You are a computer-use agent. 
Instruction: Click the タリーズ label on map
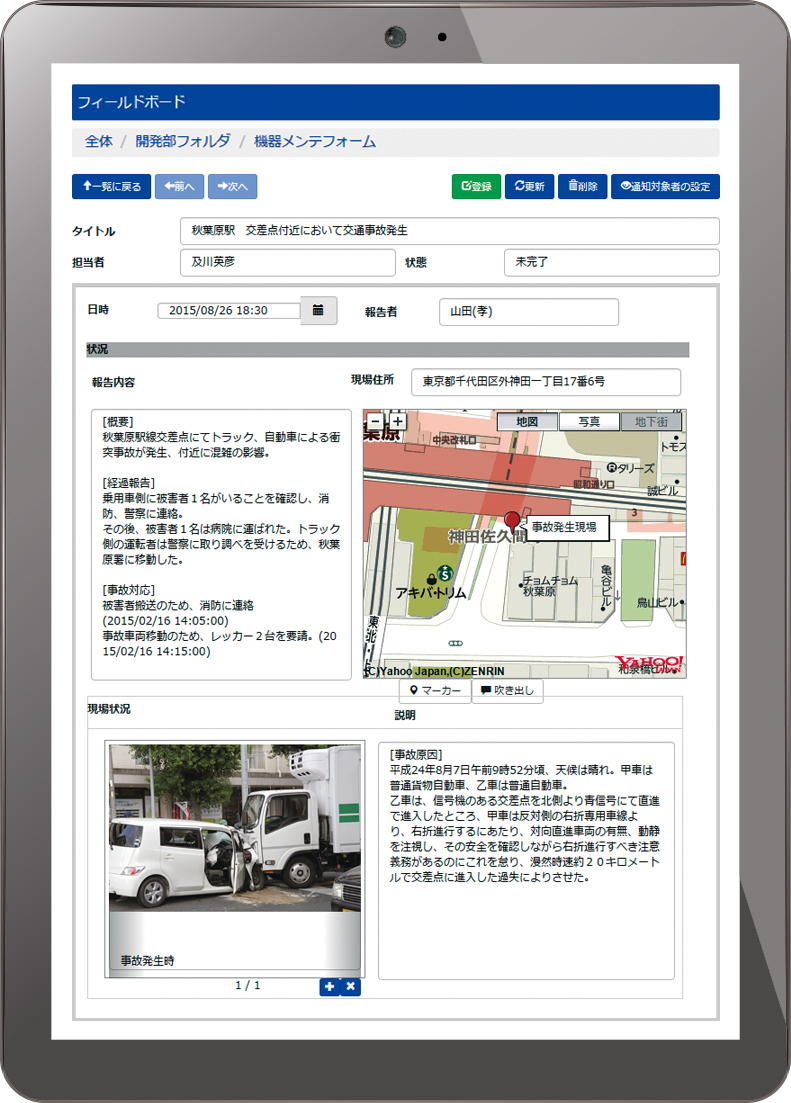(631, 468)
